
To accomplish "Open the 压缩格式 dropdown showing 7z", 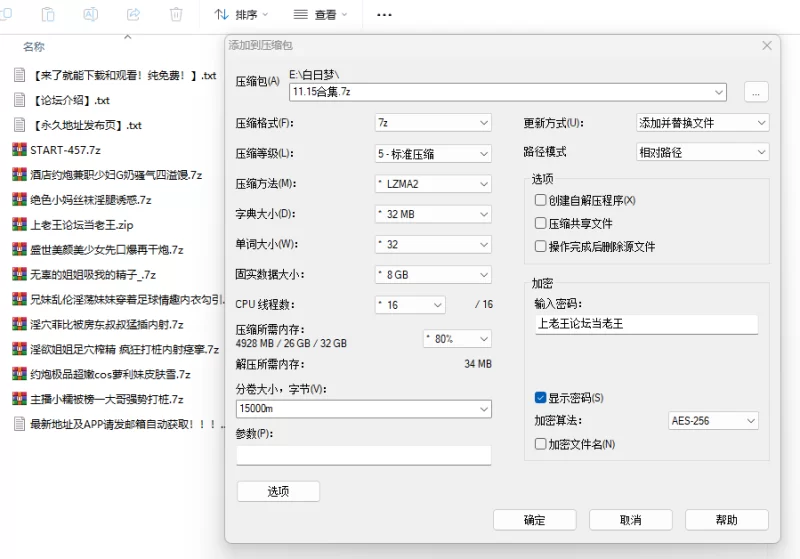I will point(433,123).
